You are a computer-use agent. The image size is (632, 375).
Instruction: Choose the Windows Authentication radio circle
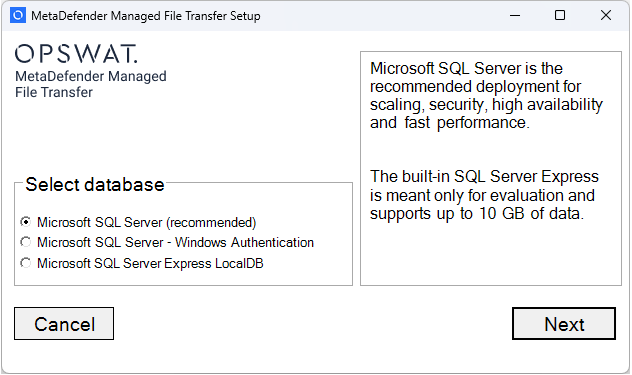click(x=25, y=242)
